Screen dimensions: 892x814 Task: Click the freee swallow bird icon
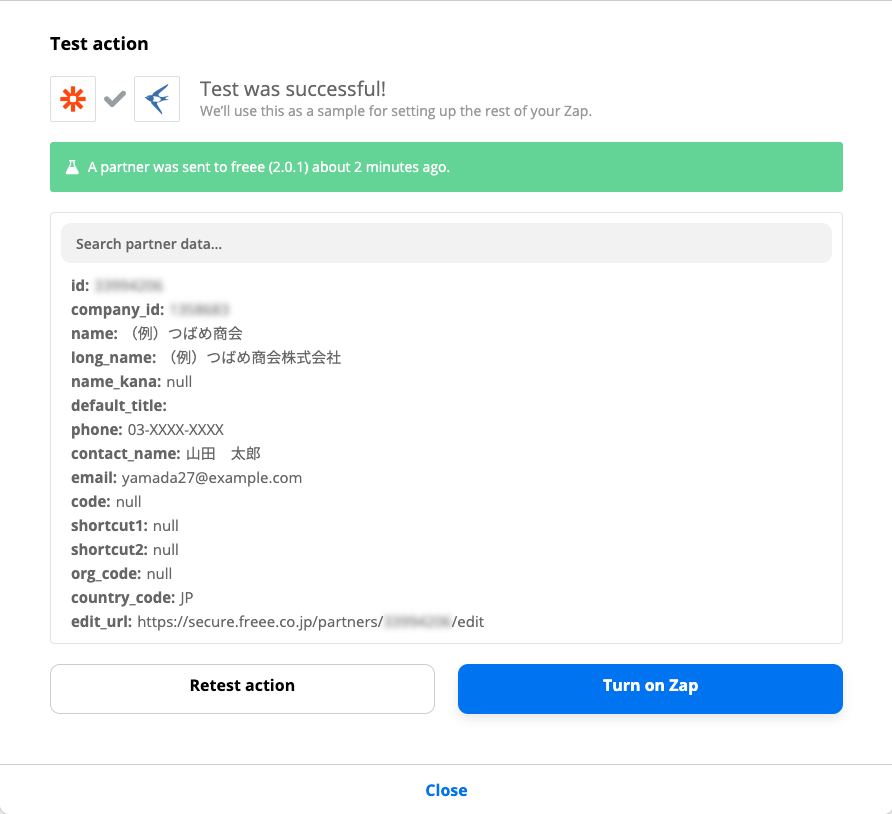click(157, 99)
